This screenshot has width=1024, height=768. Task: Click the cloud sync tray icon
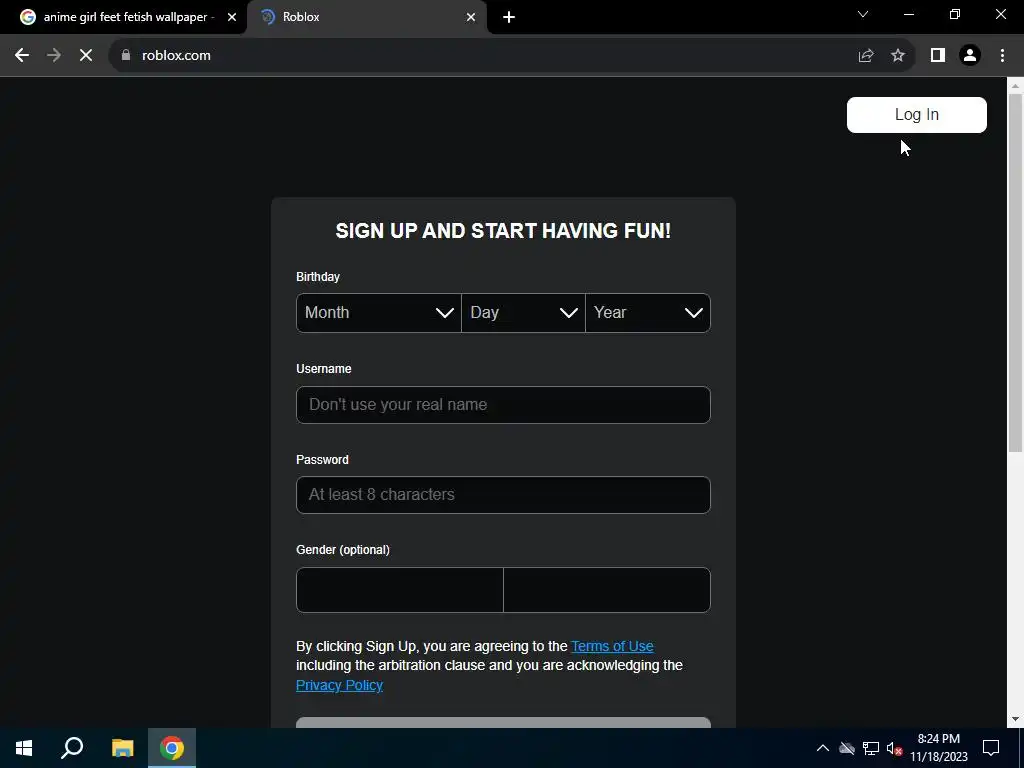[x=847, y=748]
